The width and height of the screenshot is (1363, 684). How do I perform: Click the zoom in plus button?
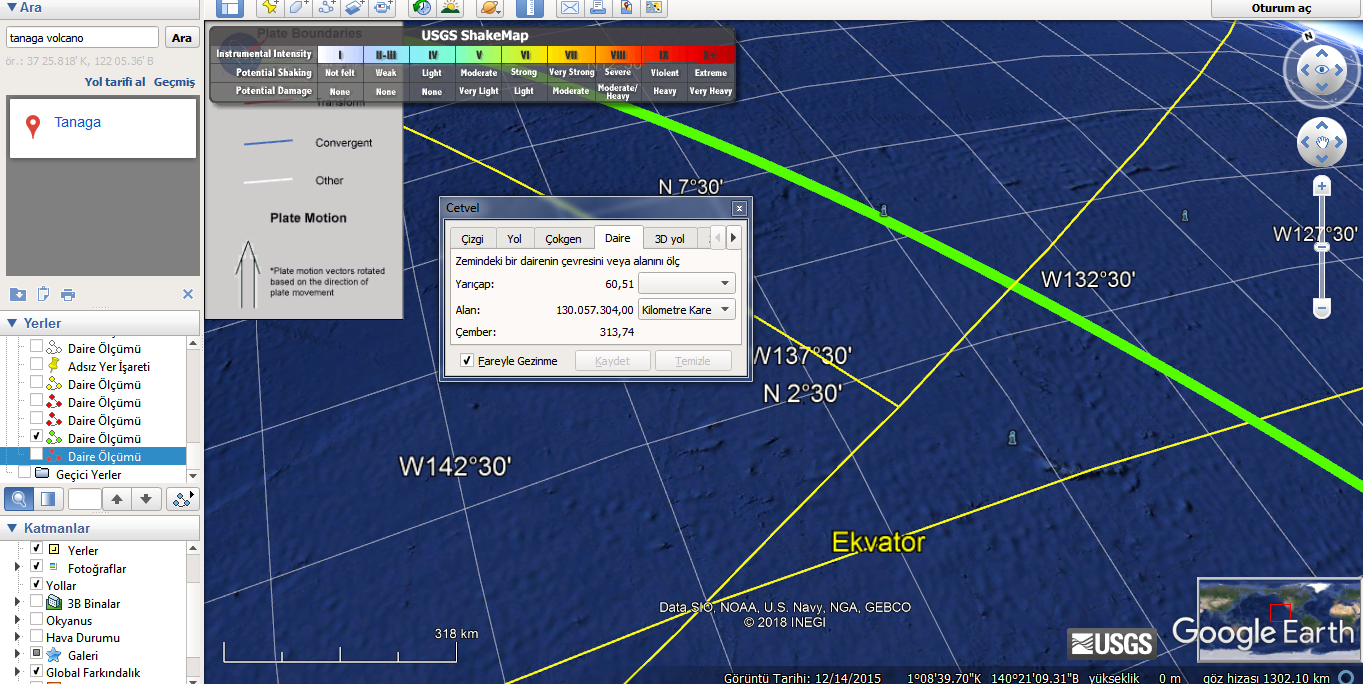pos(1322,186)
